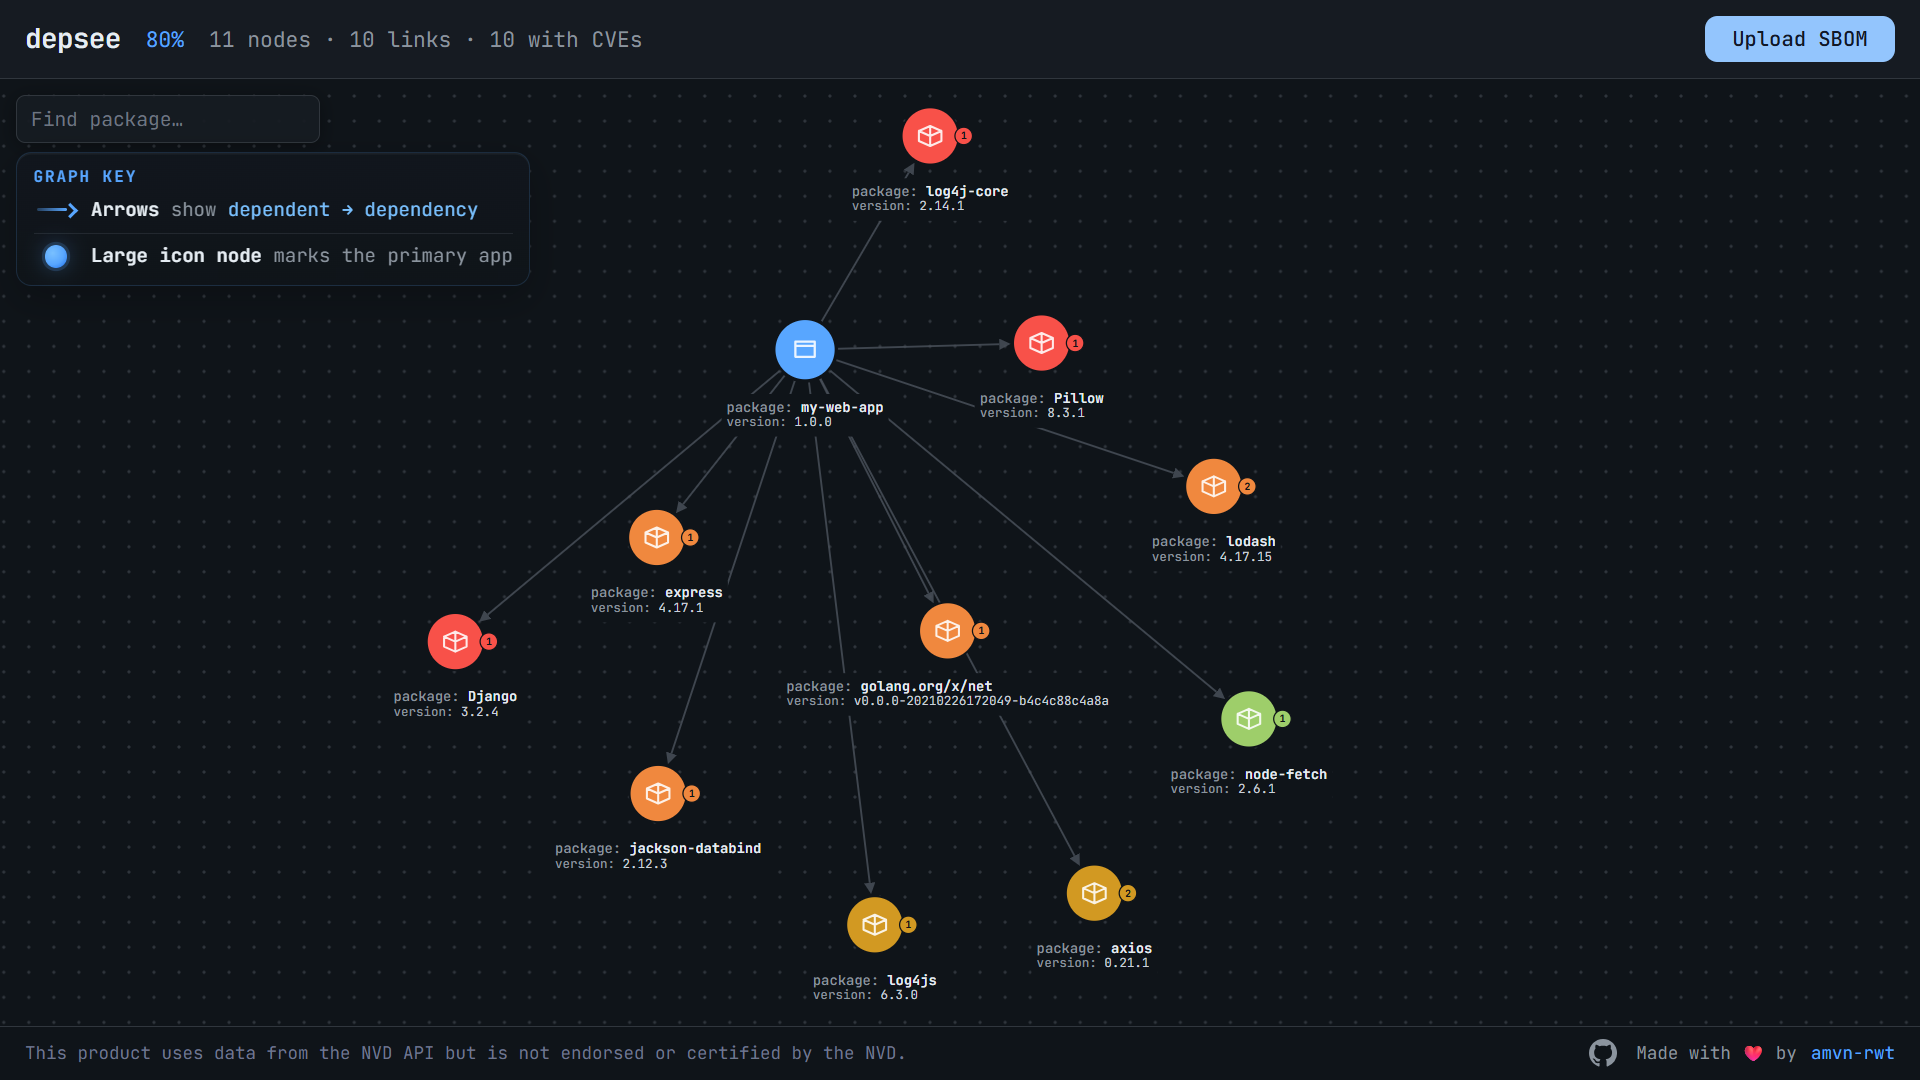Select the log4j-core package node
The width and height of the screenshot is (1920, 1080).
(x=930, y=136)
